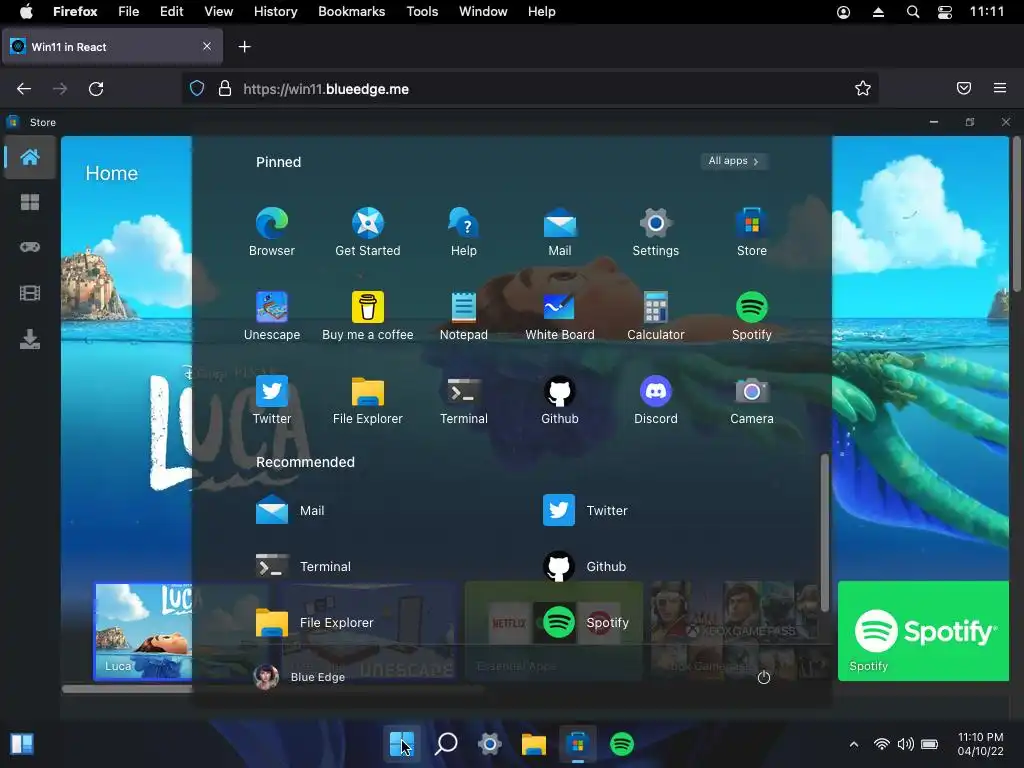The height and width of the screenshot is (768, 1024).
Task: Show hidden tray icons chevron
Action: tap(854, 744)
